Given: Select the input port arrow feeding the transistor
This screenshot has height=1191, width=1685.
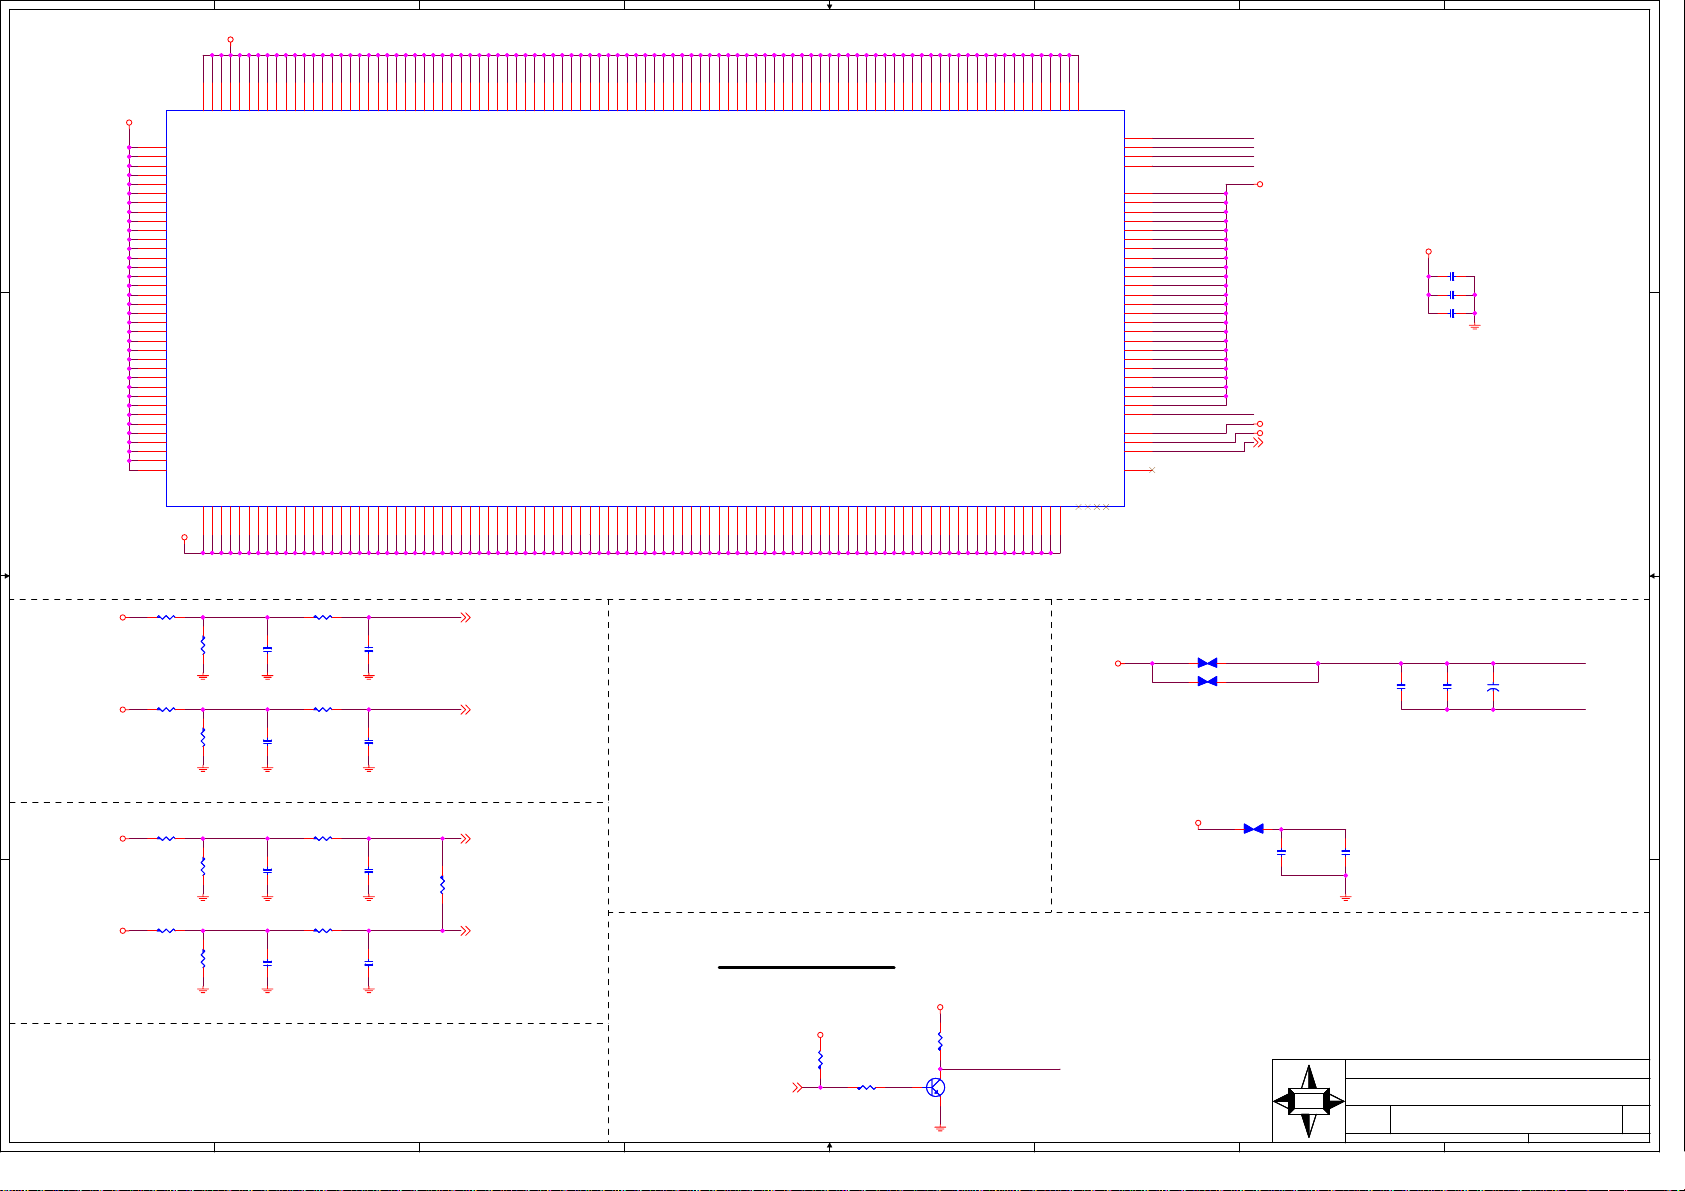Looking at the screenshot, I should (797, 1087).
